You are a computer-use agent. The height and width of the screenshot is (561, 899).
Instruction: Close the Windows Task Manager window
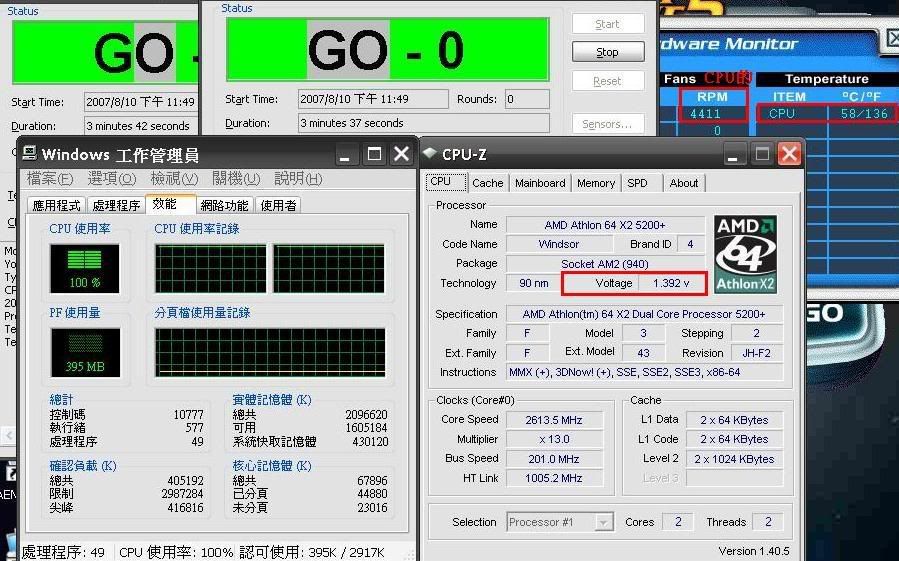click(x=402, y=154)
